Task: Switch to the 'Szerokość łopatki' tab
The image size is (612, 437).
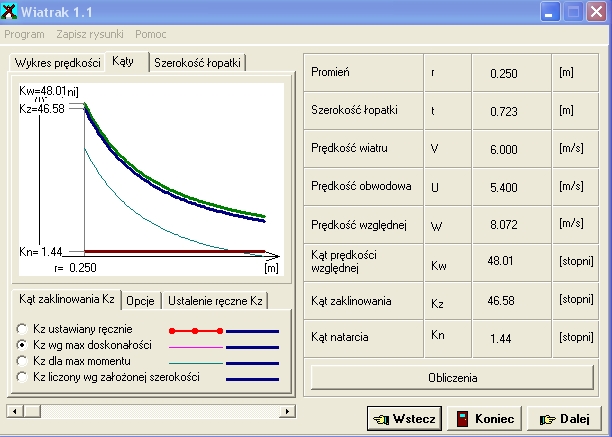Action: click(x=197, y=63)
